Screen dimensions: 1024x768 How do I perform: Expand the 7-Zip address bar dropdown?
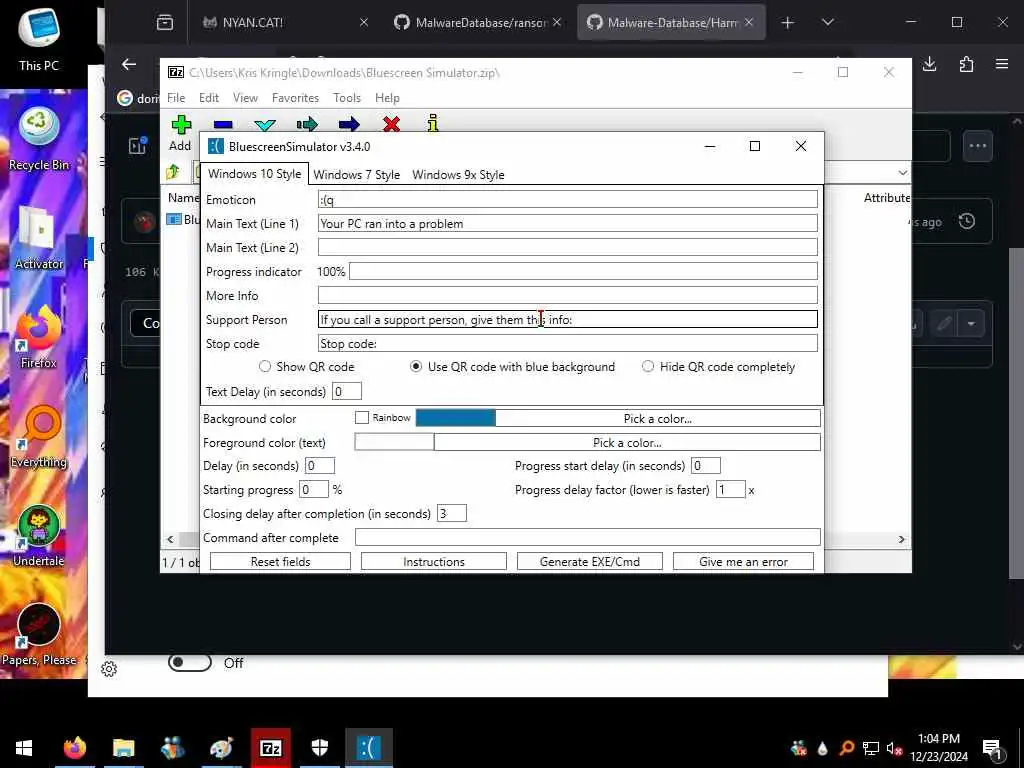click(x=902, y=173)
